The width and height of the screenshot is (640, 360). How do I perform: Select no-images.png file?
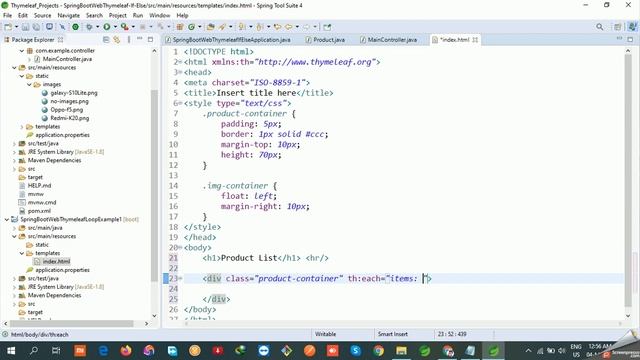[x=69, y=101]
